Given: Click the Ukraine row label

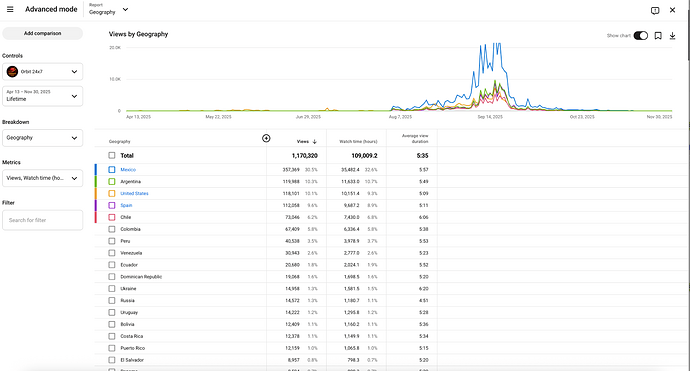Looking at the screenshot, I should tap(128, 288).
